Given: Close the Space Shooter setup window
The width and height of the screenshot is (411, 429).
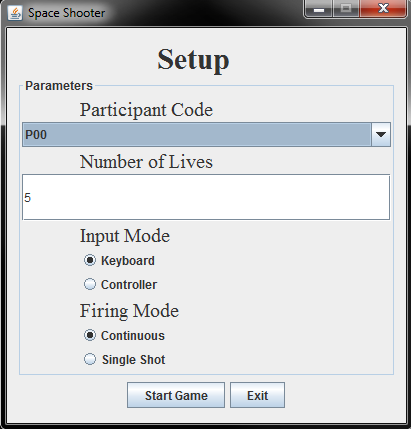Looking at the screenshot, I should [x=383, y=9].
